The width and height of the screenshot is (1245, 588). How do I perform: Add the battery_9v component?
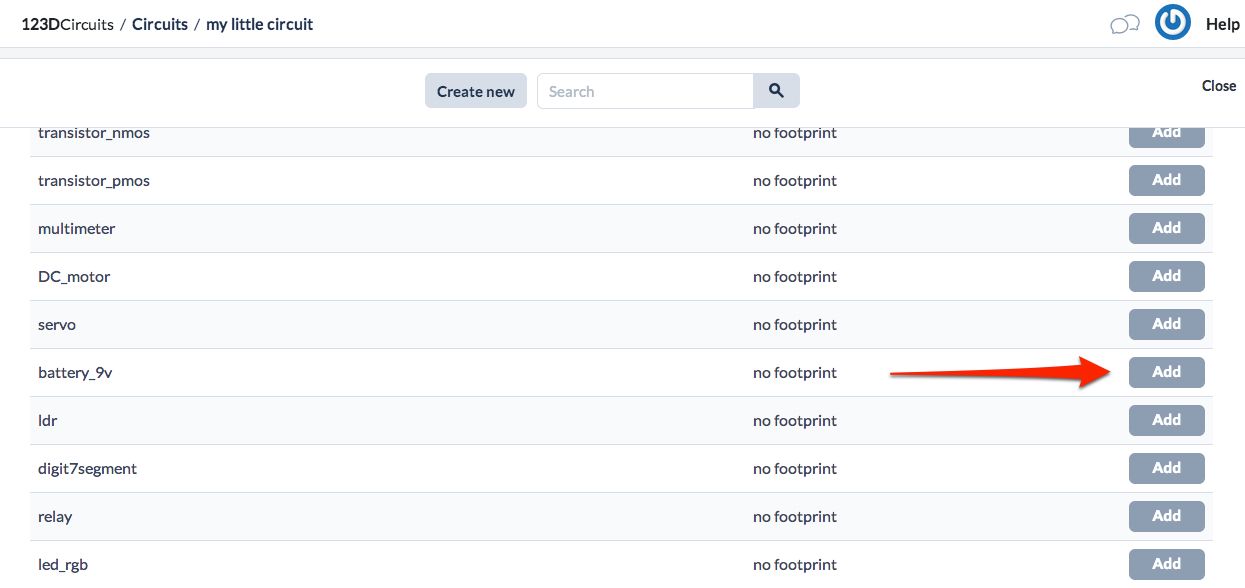(x=1166, y=372)
